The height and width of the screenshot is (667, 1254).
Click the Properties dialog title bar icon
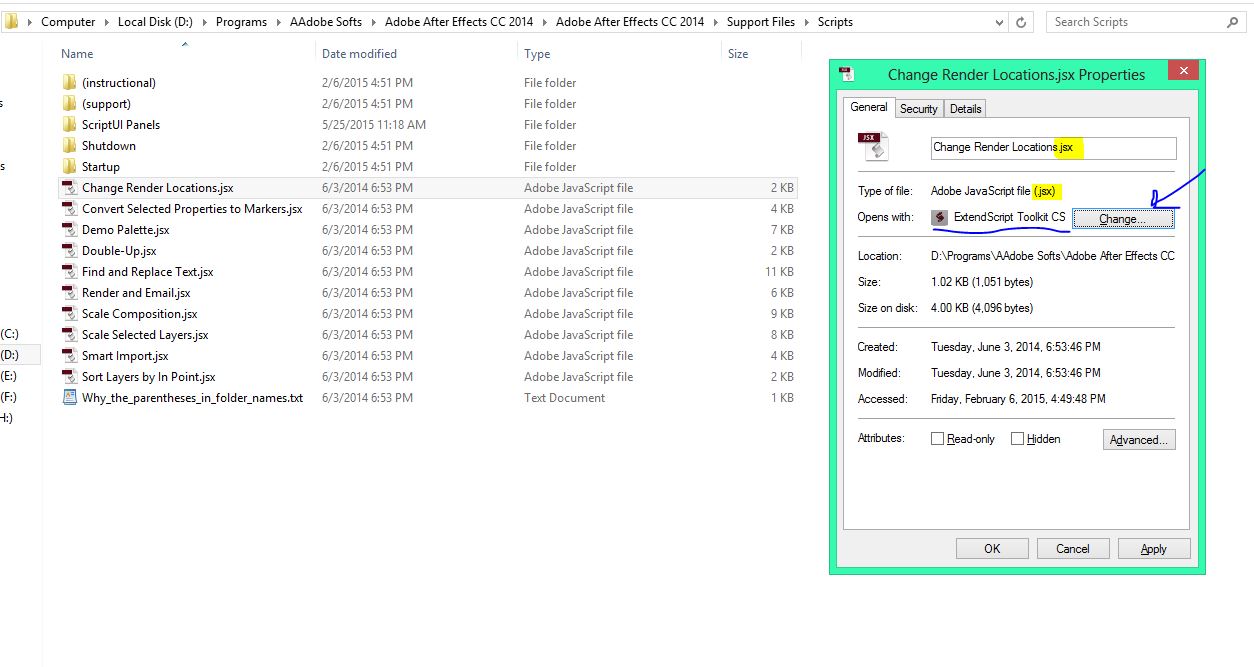(x=846, y=73)
